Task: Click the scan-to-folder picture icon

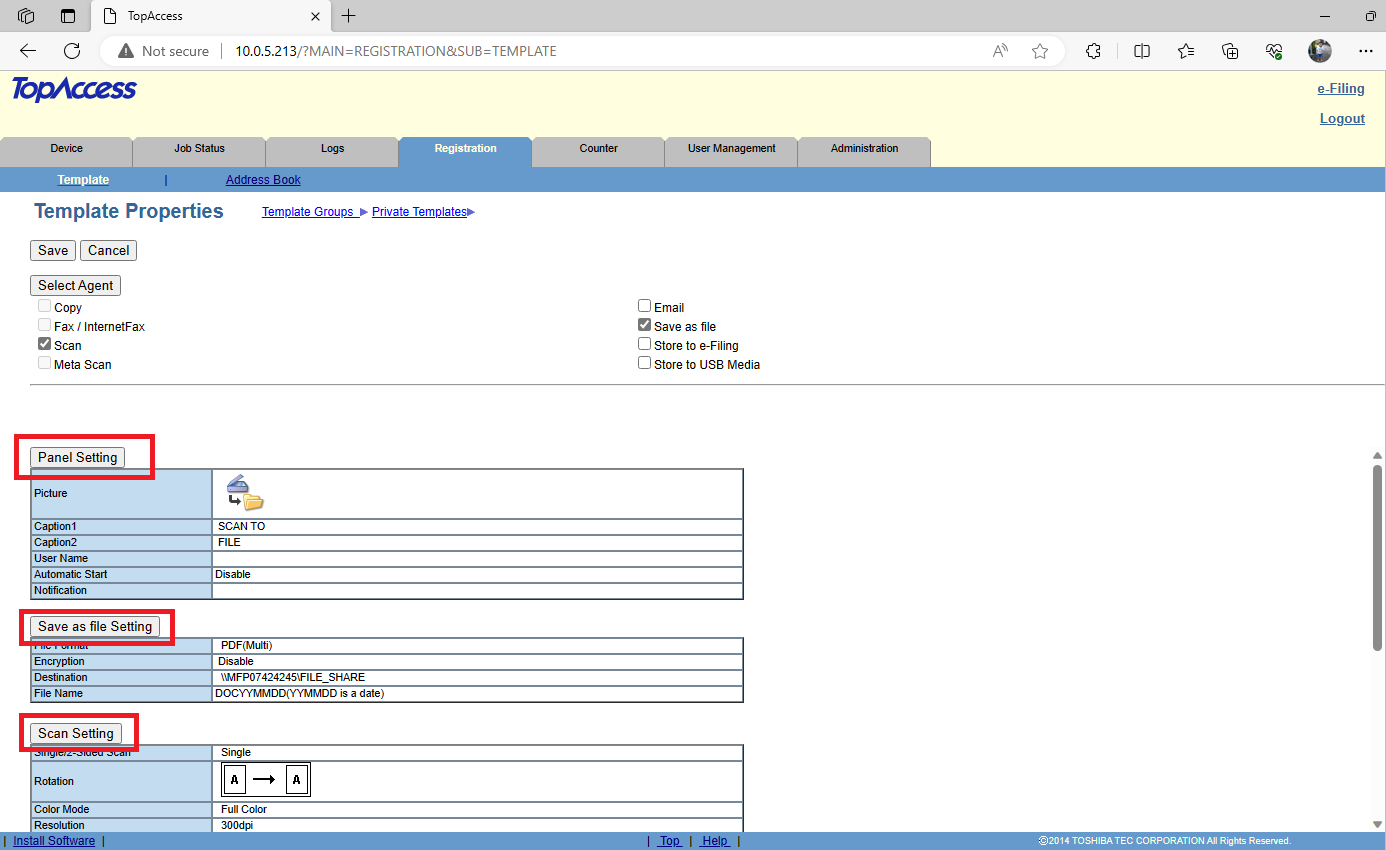Action: [245, 493]
